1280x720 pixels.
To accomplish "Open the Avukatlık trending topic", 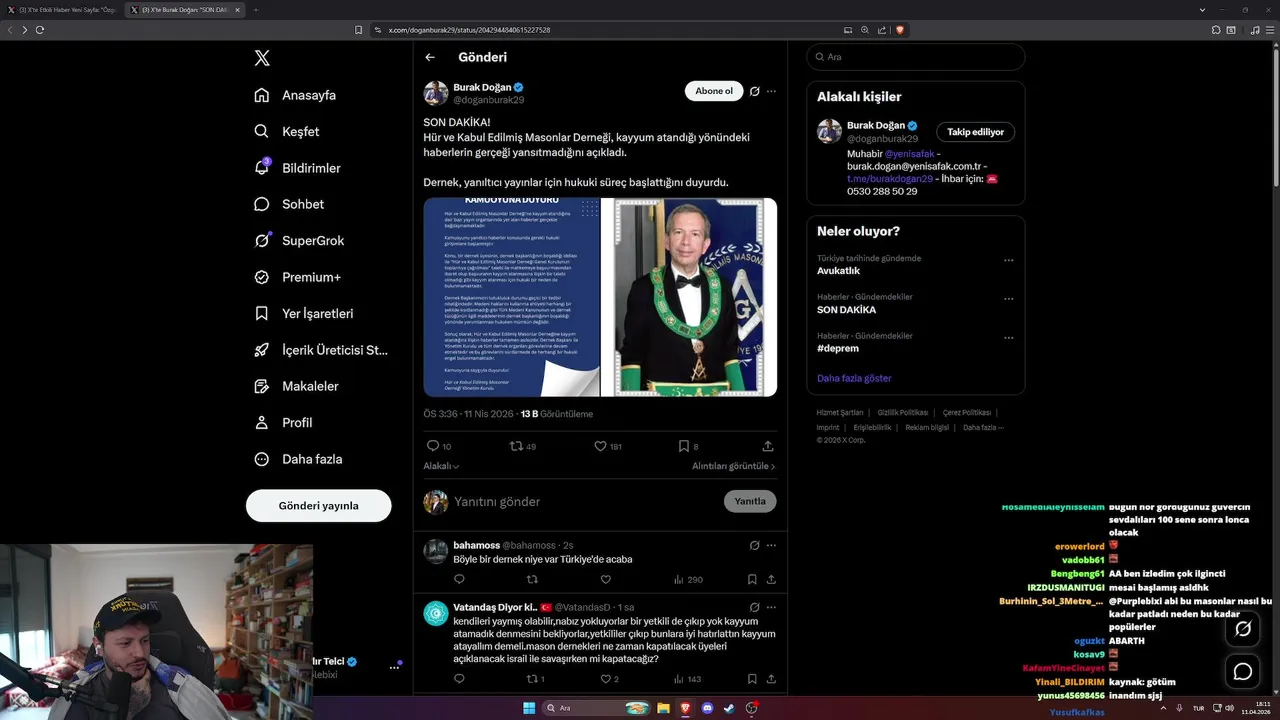I will pyautogui.click(x=838, y=271).
